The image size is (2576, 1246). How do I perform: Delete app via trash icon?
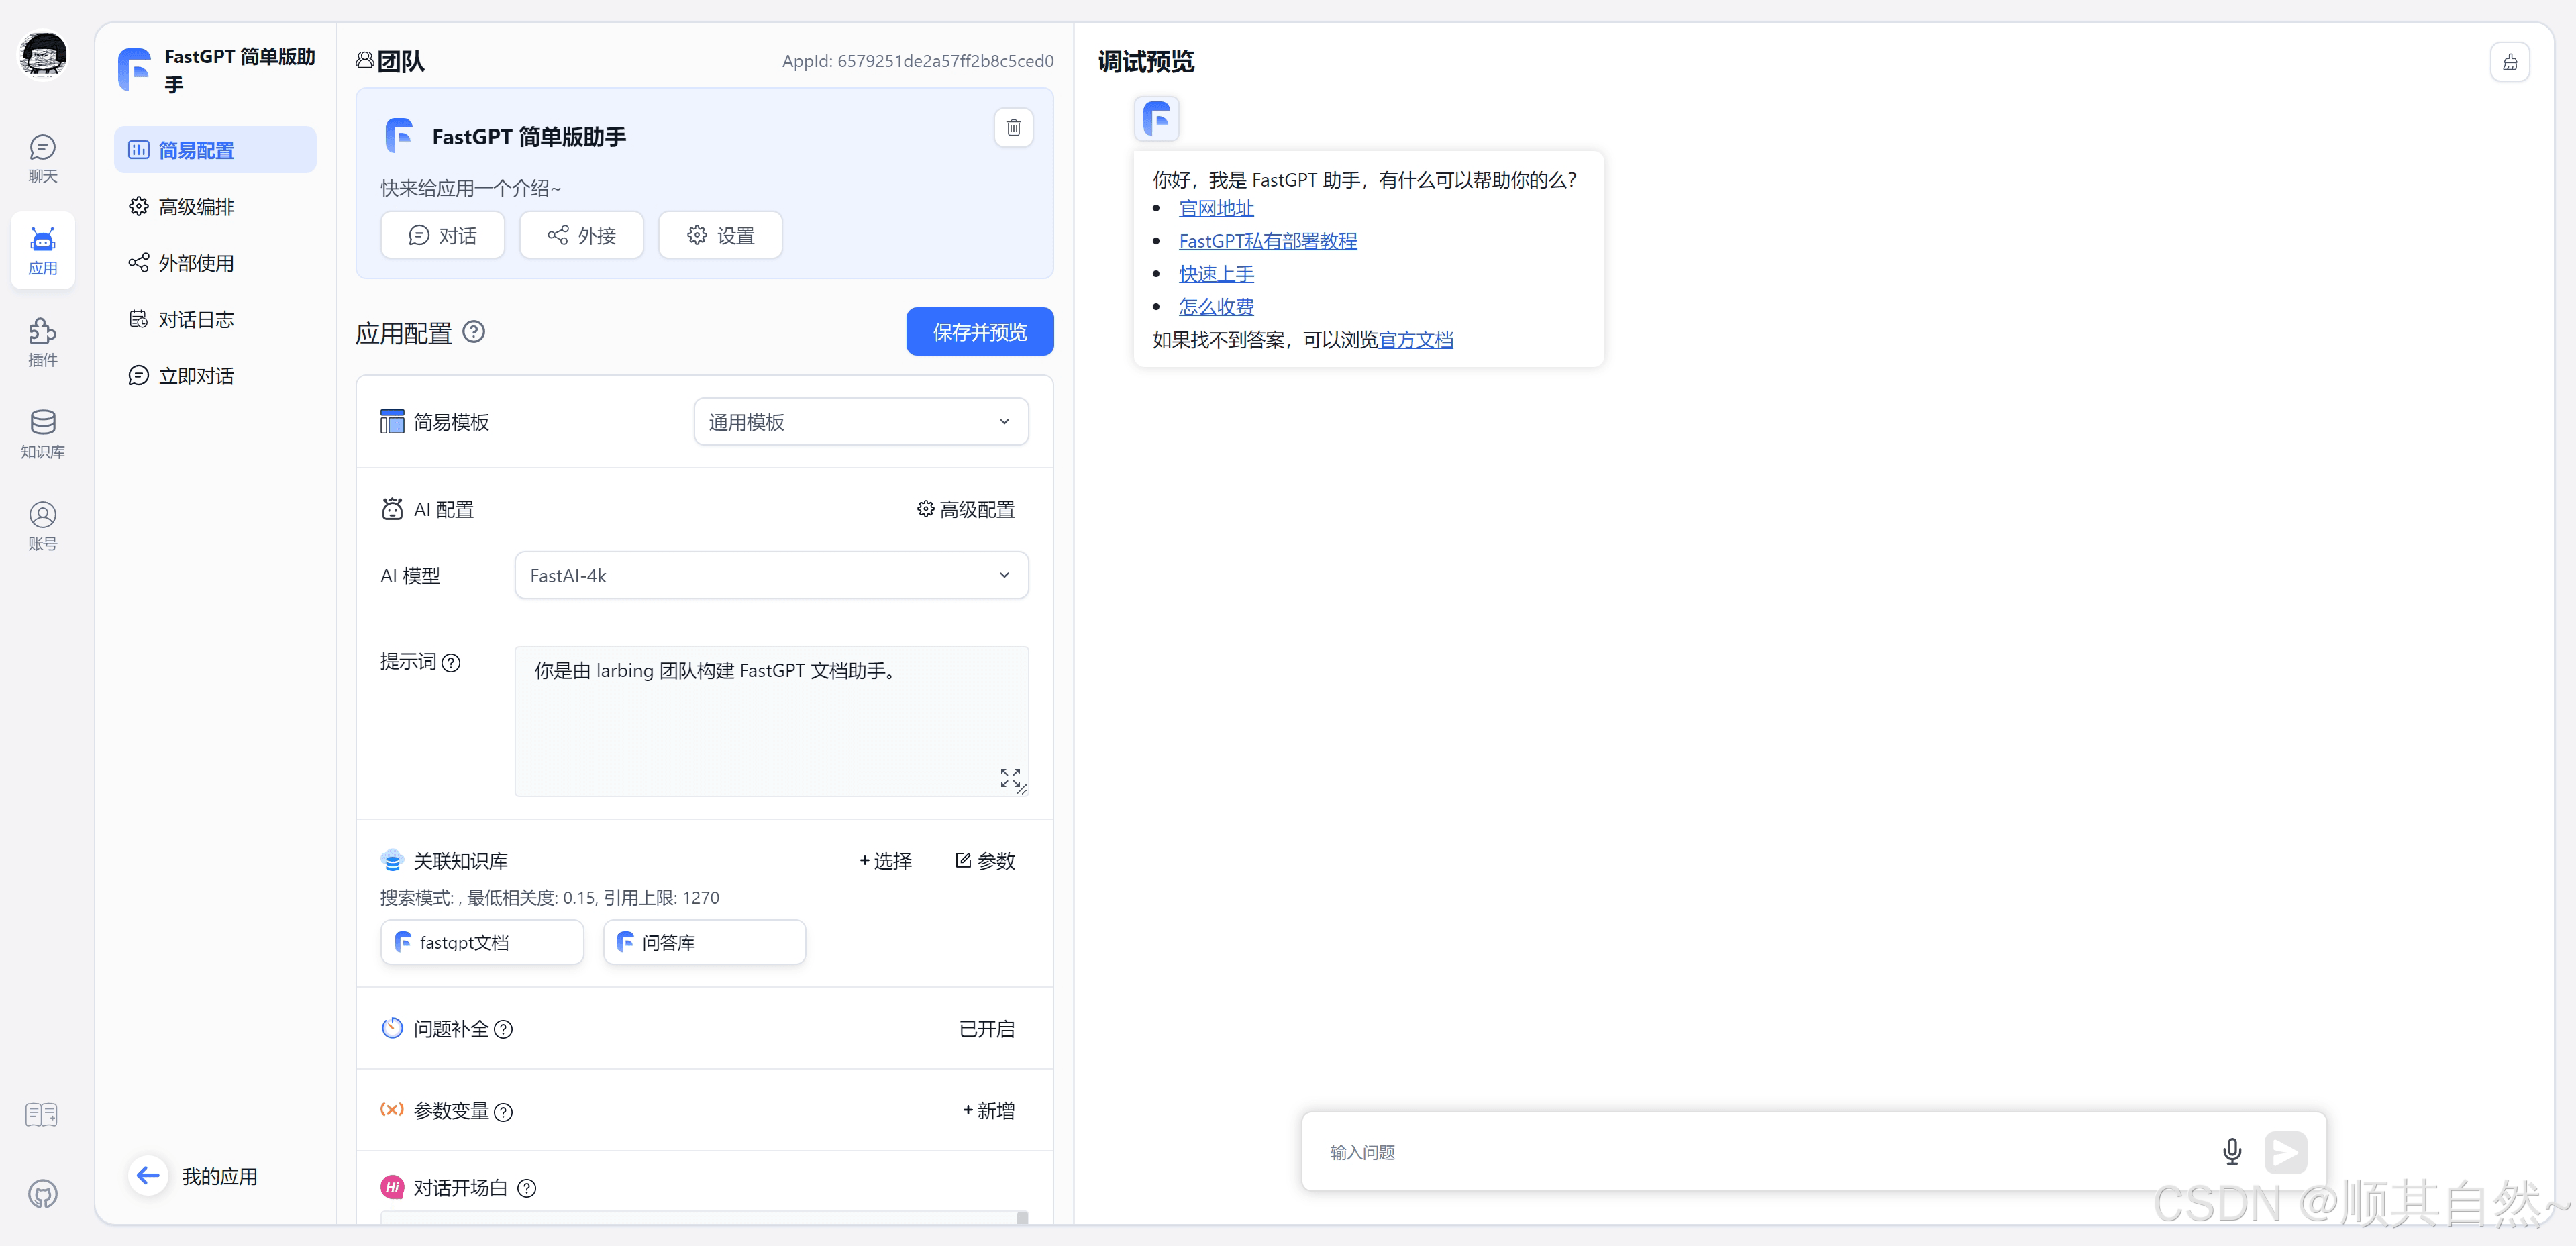pos(1013,128)
